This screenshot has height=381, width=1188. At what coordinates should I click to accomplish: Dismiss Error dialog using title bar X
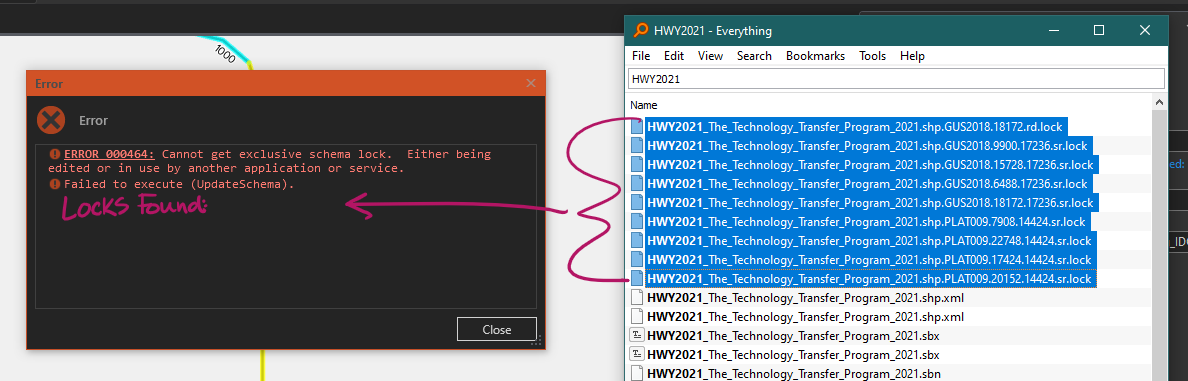click(531, 83)
